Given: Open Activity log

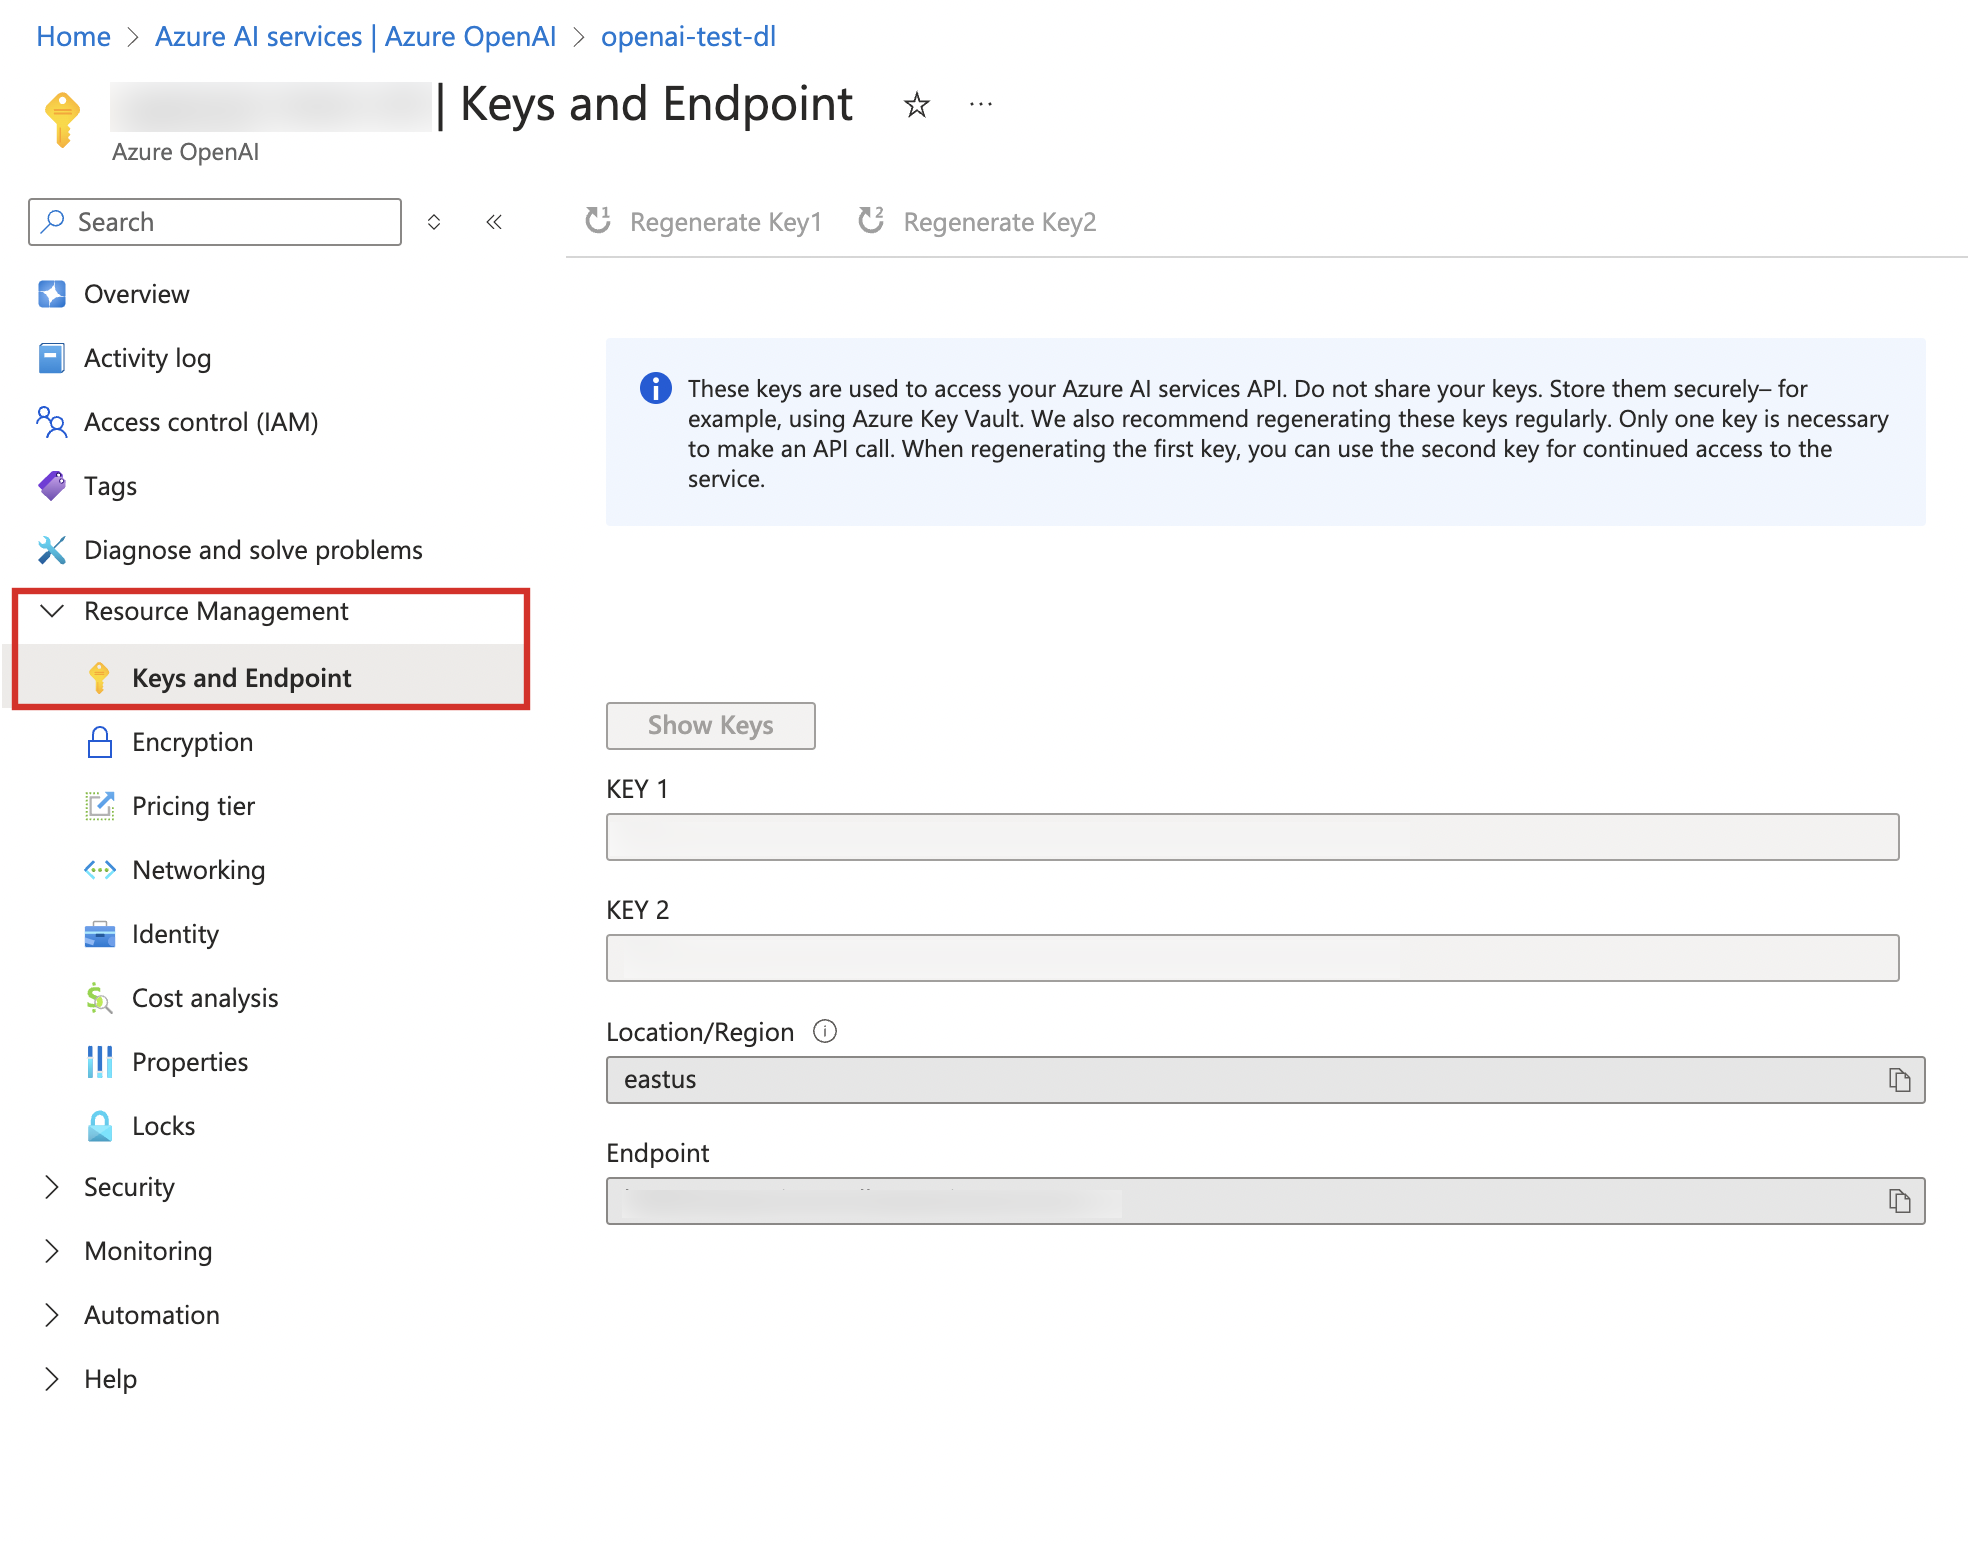Looking at the screenshot, I should tap(148, 358).
